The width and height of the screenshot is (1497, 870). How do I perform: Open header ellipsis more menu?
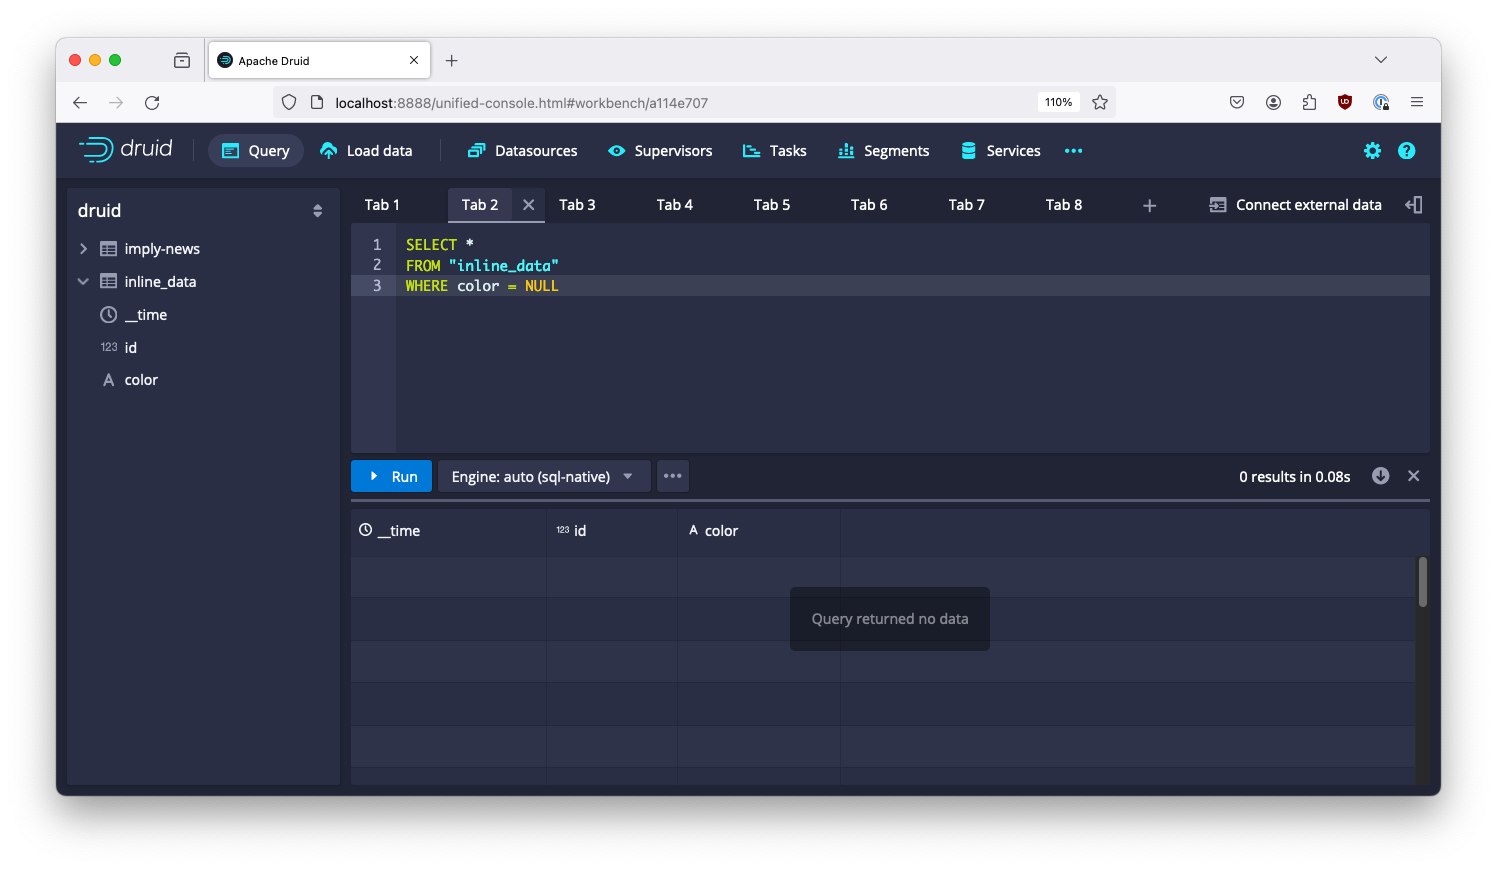[x=1073, y=151]
